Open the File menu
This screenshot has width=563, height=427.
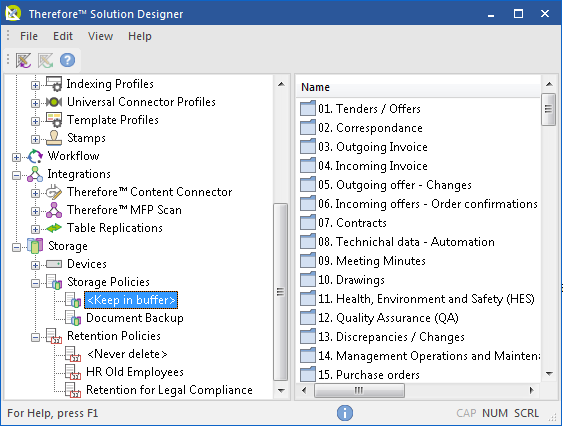[x=29, y=36]
